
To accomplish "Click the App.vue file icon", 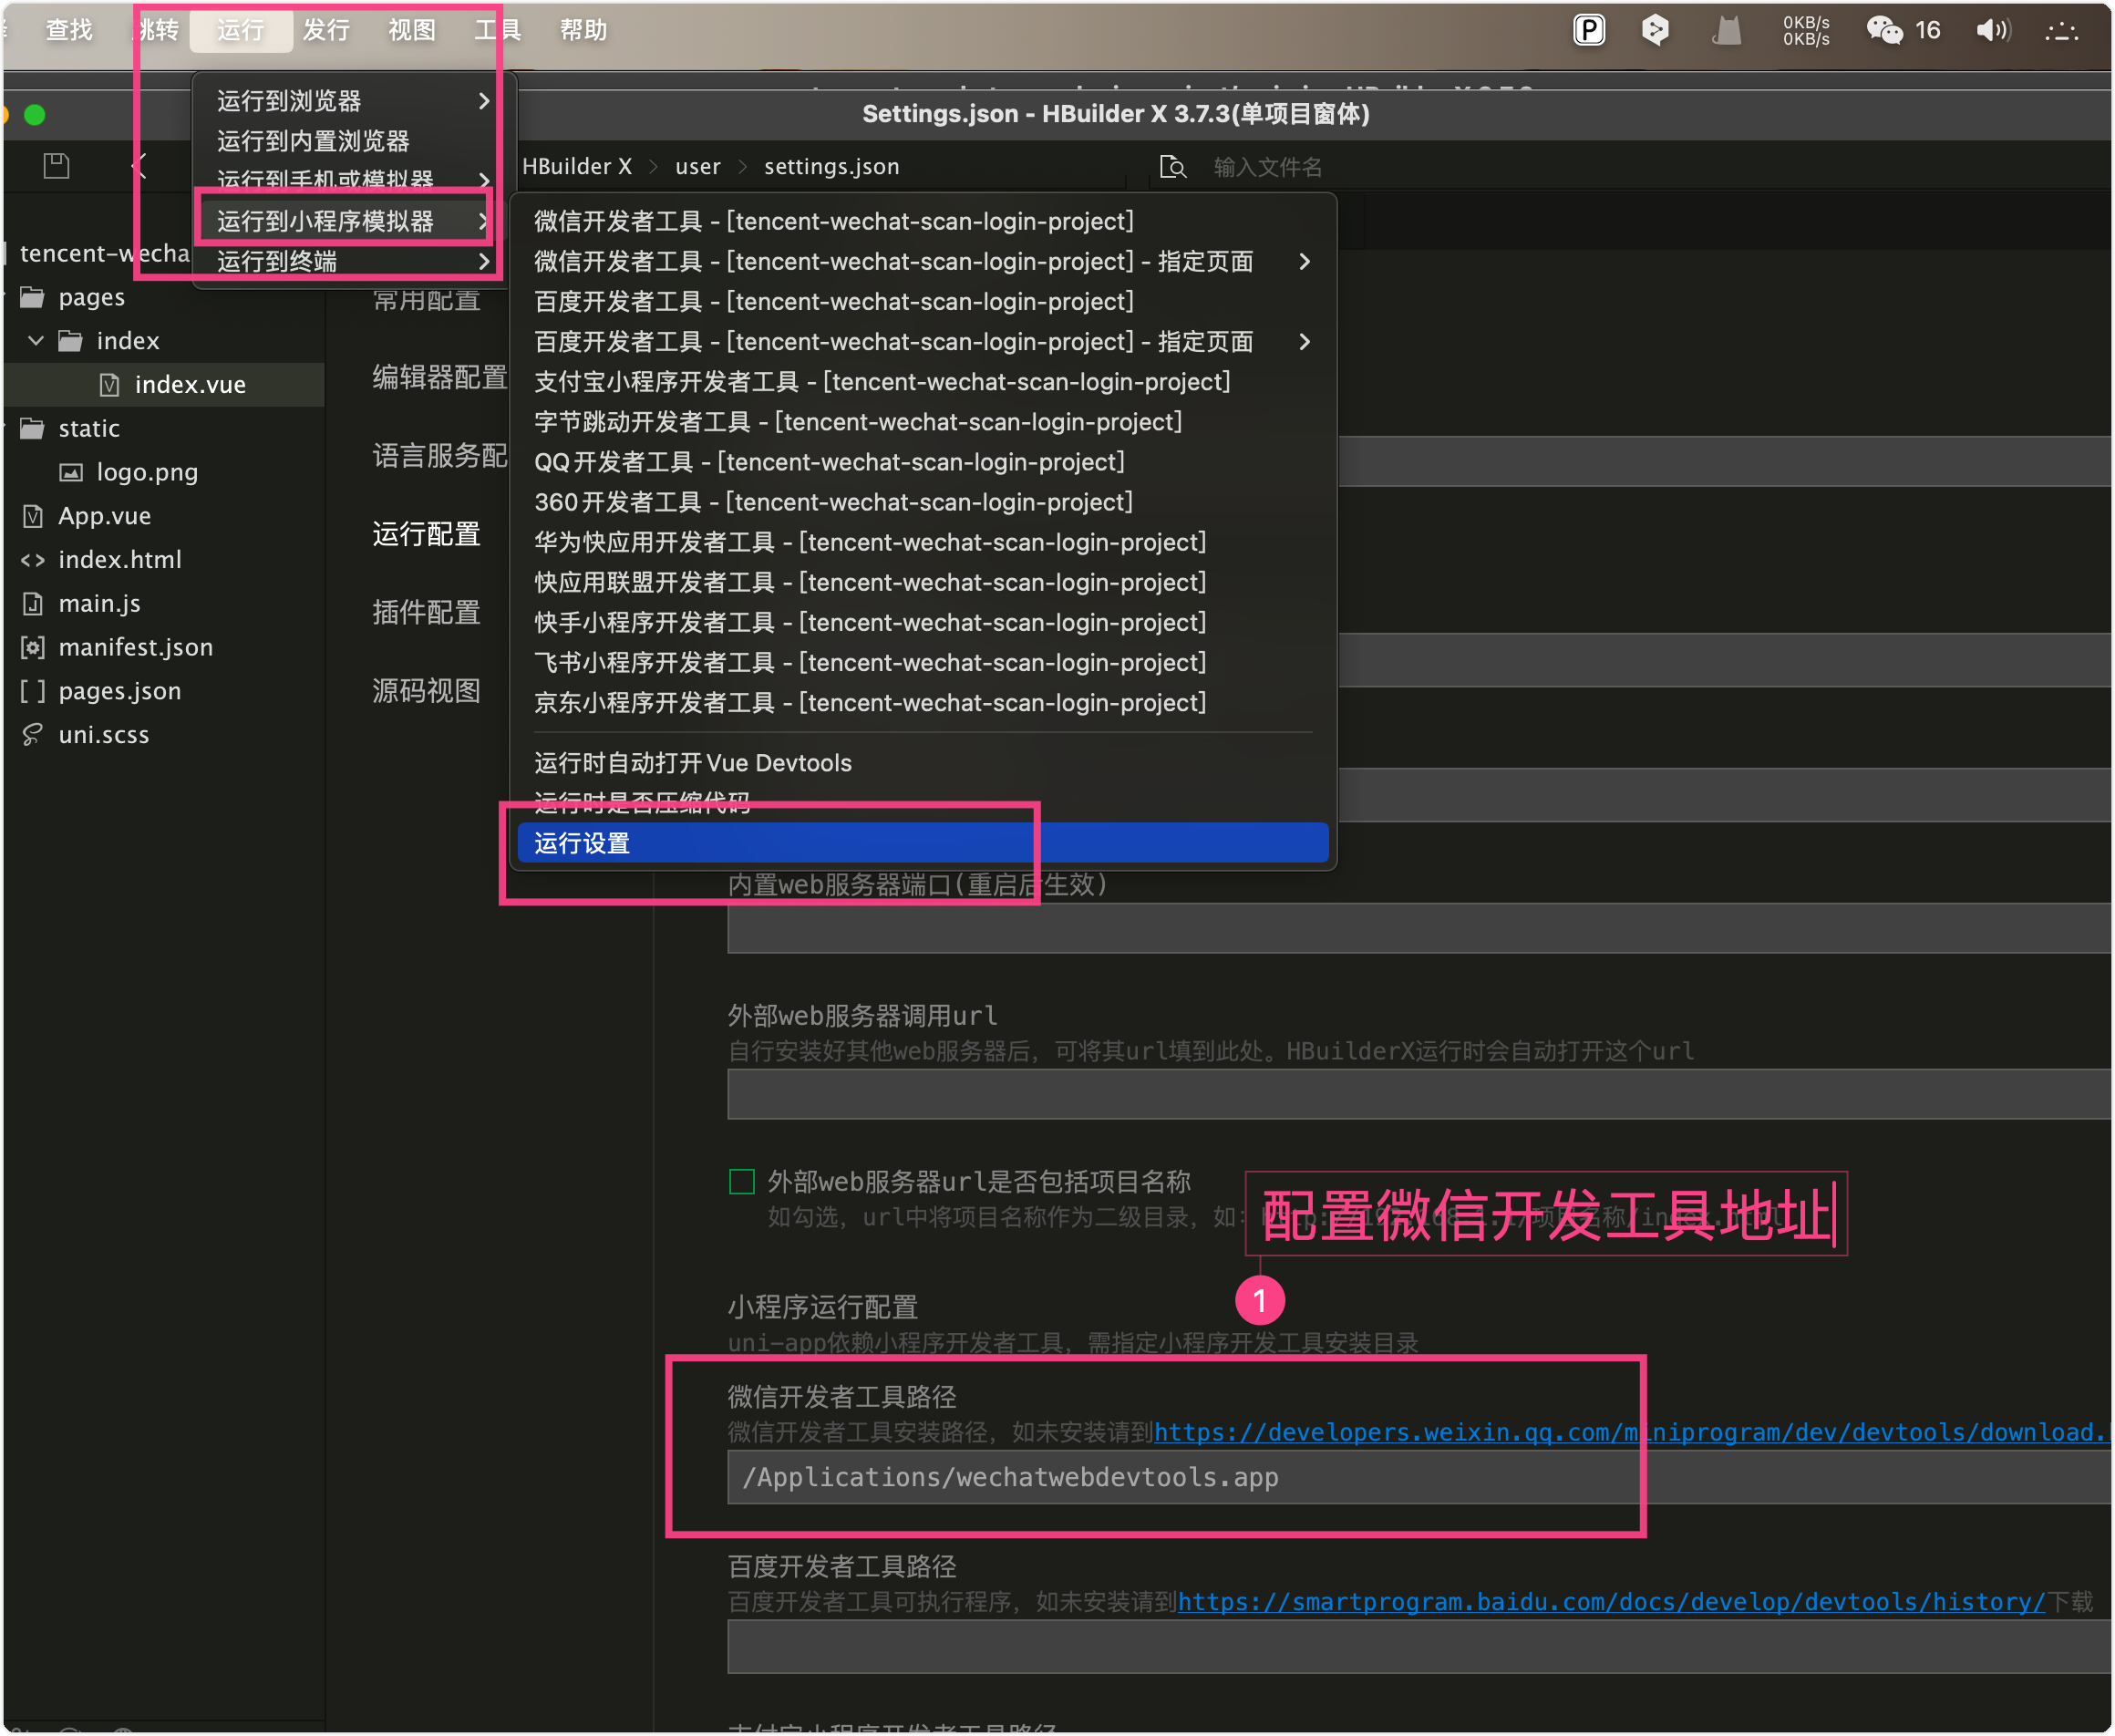I will click(x=33, y=516).
